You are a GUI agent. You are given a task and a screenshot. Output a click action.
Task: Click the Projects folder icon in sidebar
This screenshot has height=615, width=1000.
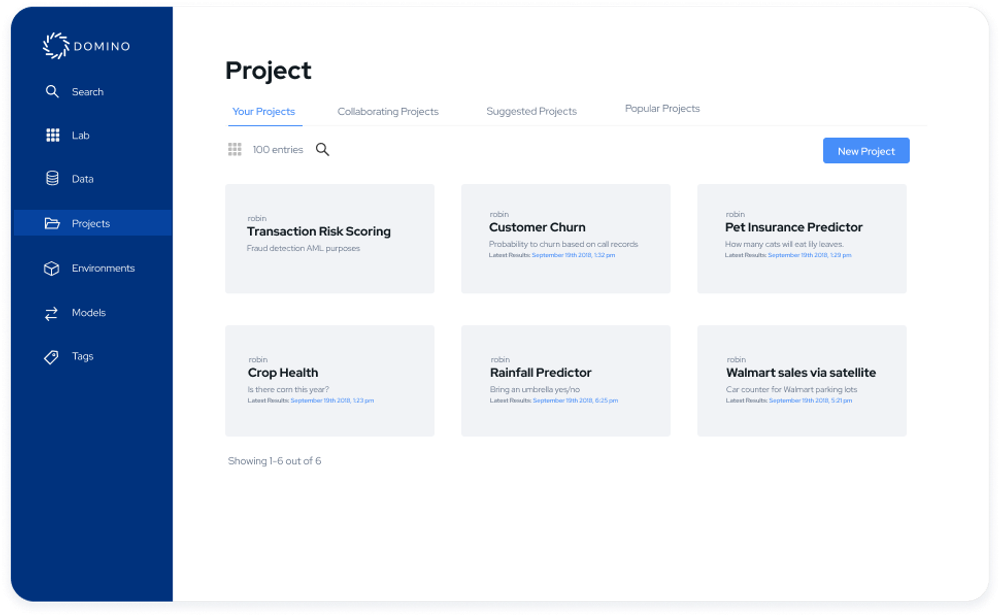coord(52,223)
